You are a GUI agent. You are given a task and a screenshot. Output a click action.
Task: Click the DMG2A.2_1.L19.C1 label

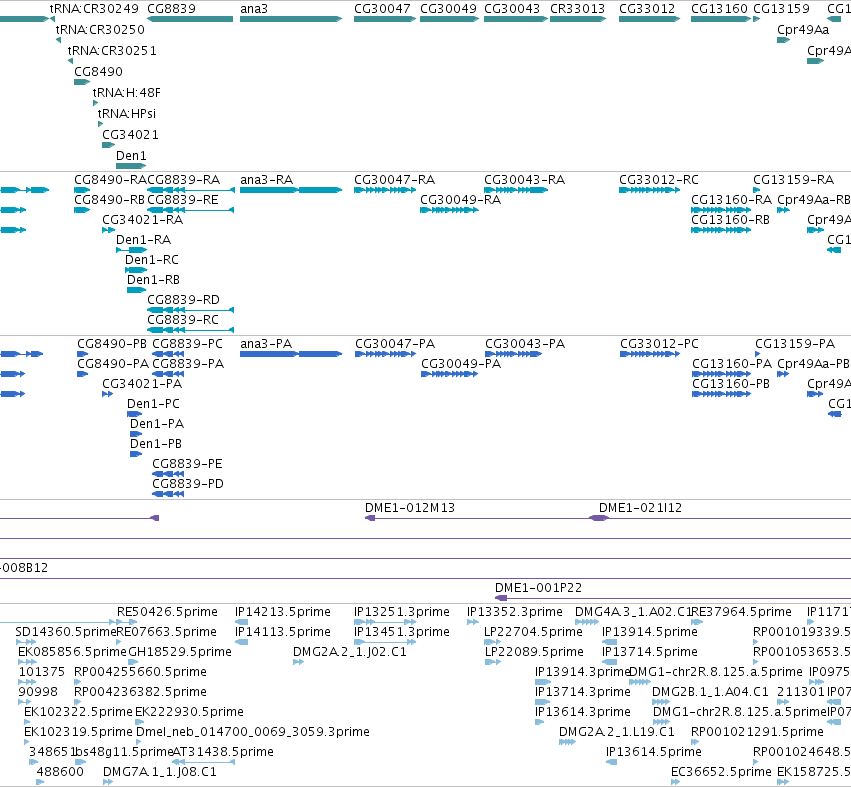617,732
